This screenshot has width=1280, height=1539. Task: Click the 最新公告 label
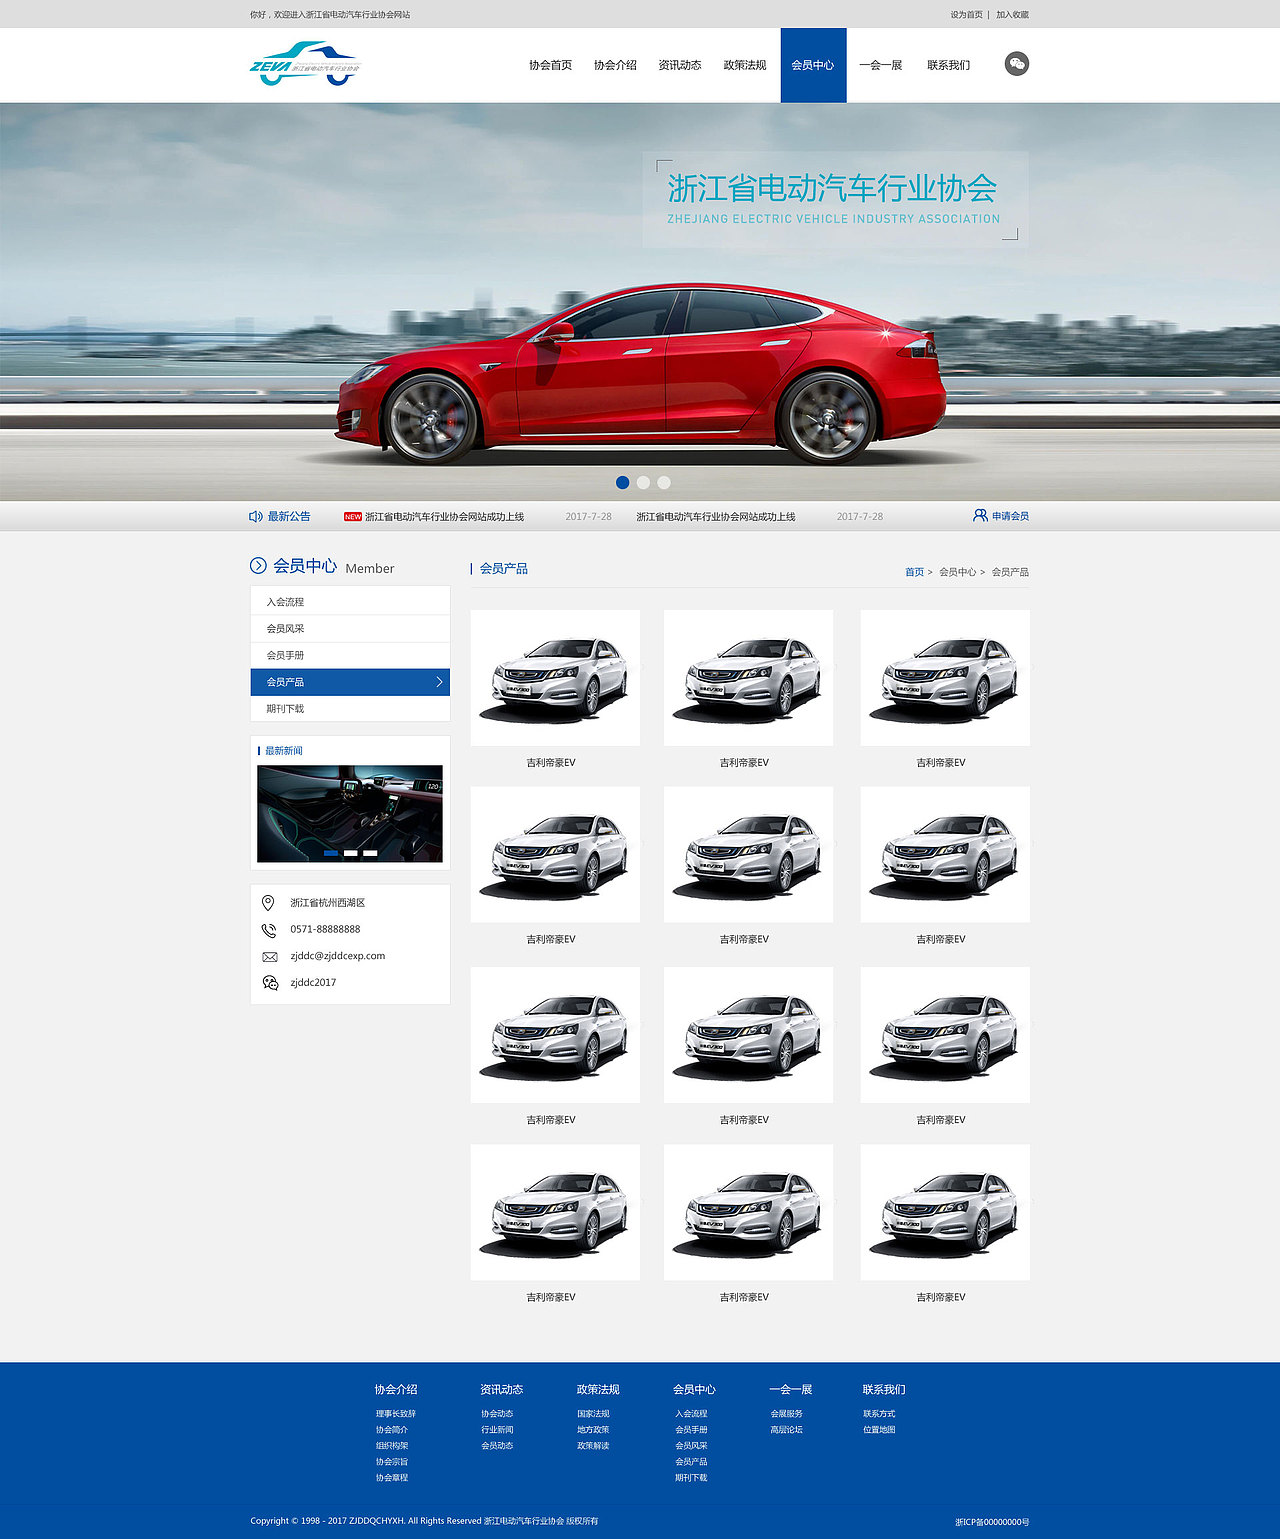pyautogui.click(x=289, y=516)
